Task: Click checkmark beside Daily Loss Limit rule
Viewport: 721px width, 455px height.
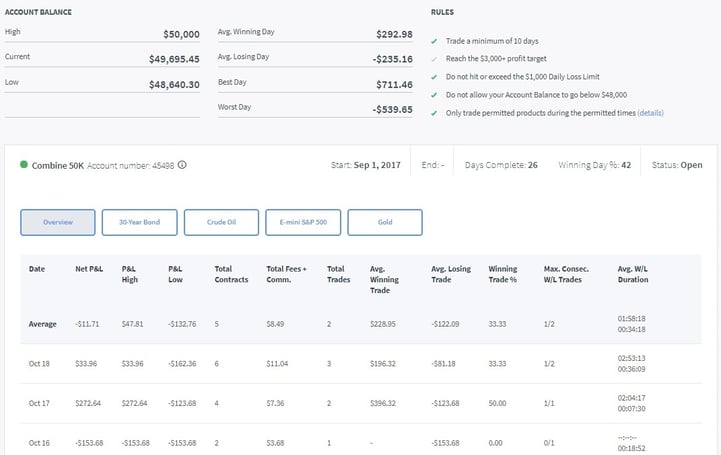Action: [434, 77]
